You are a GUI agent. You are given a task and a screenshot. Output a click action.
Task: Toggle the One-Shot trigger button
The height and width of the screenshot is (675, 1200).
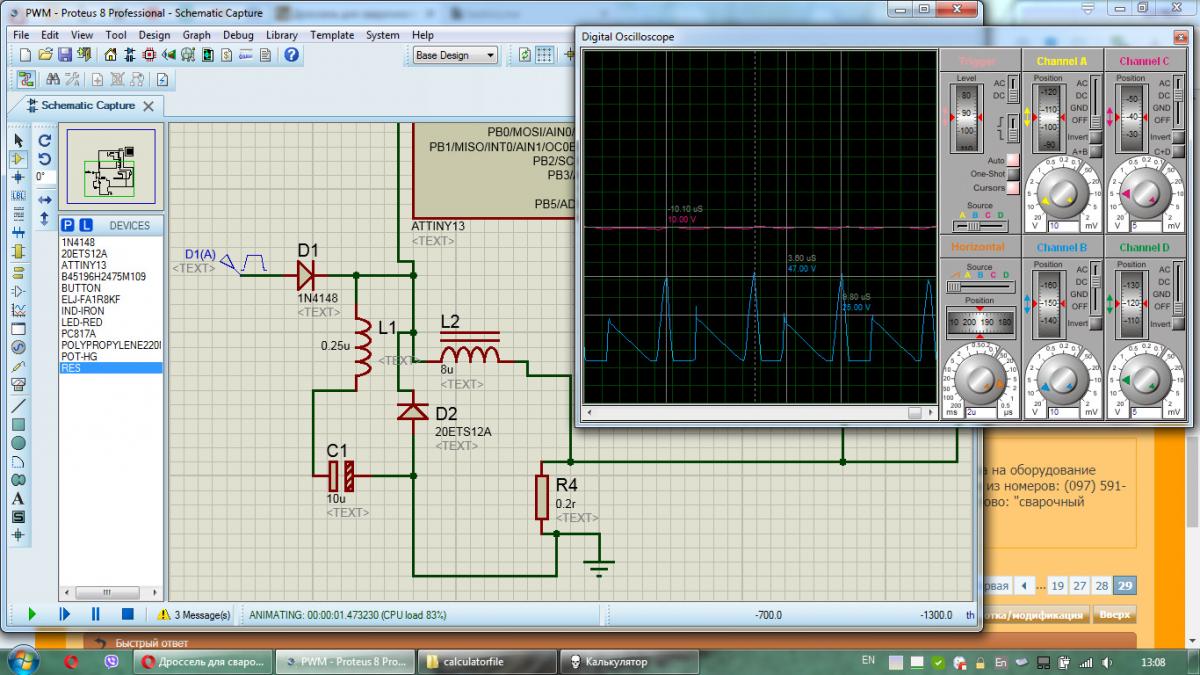[1012, 174]
